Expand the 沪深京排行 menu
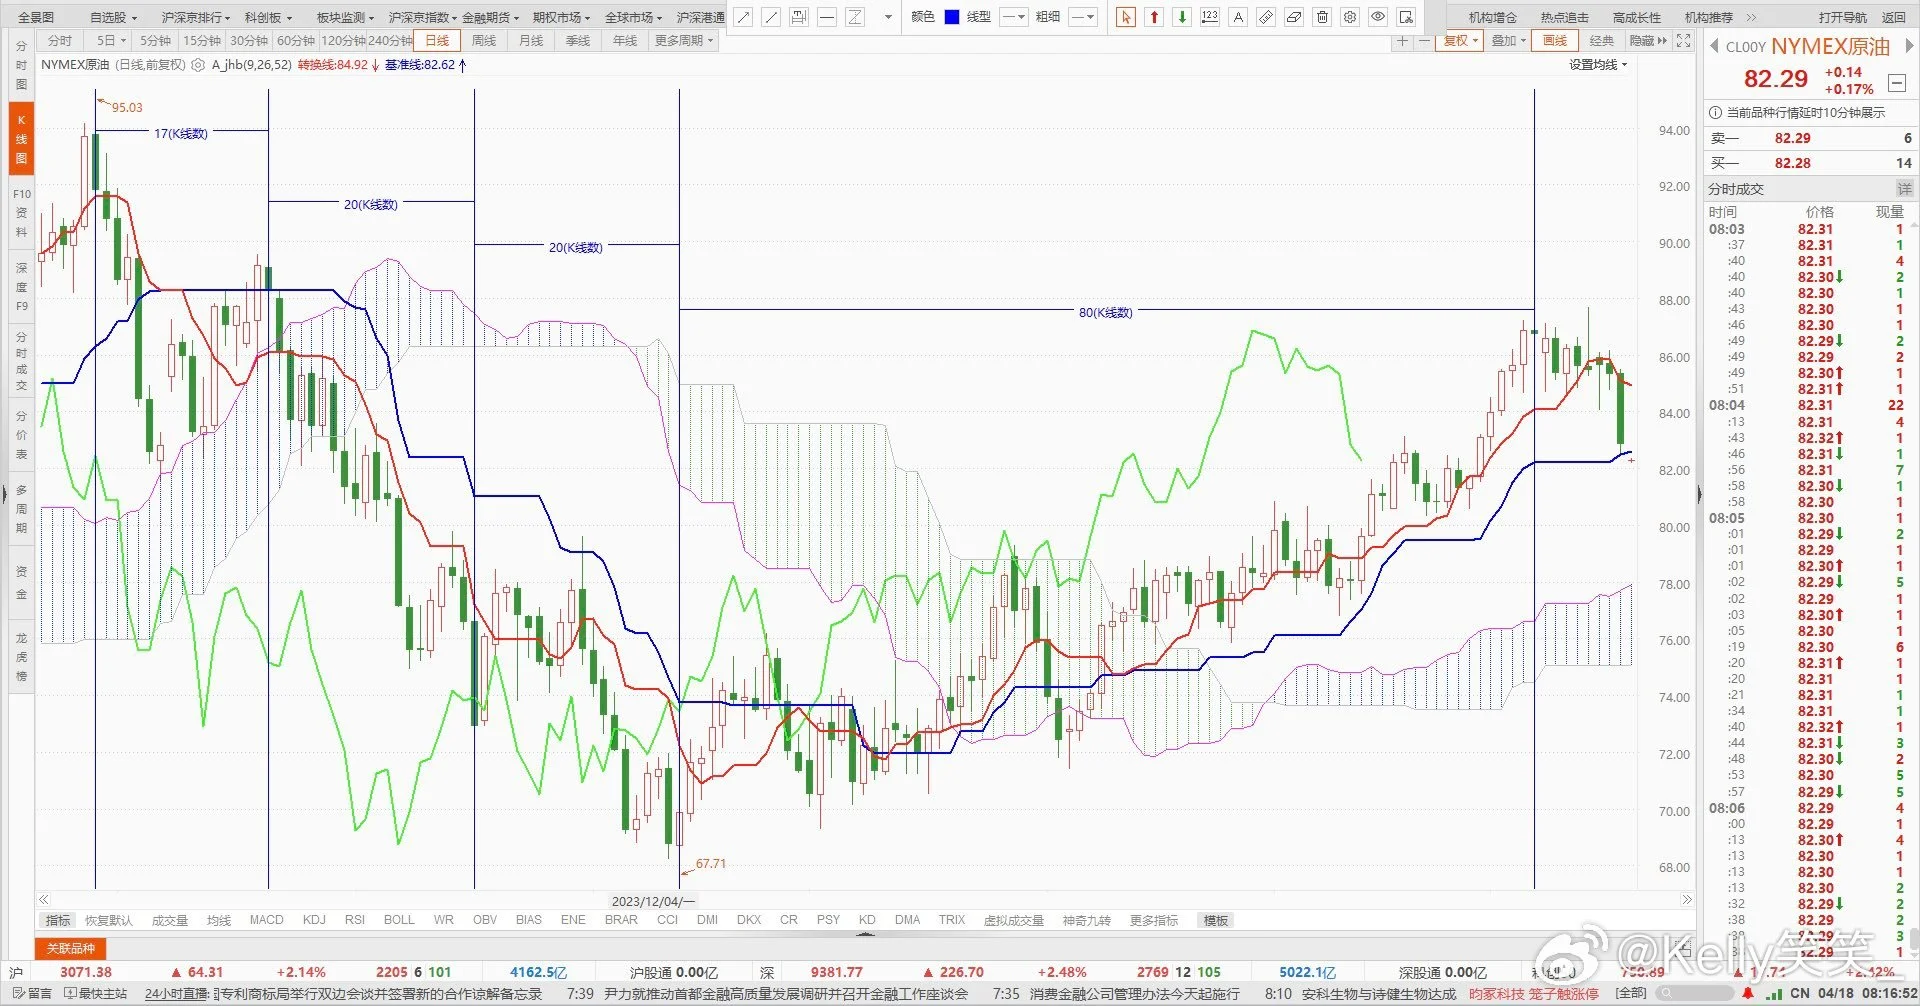The image size is (1920, 1006). 196,18
